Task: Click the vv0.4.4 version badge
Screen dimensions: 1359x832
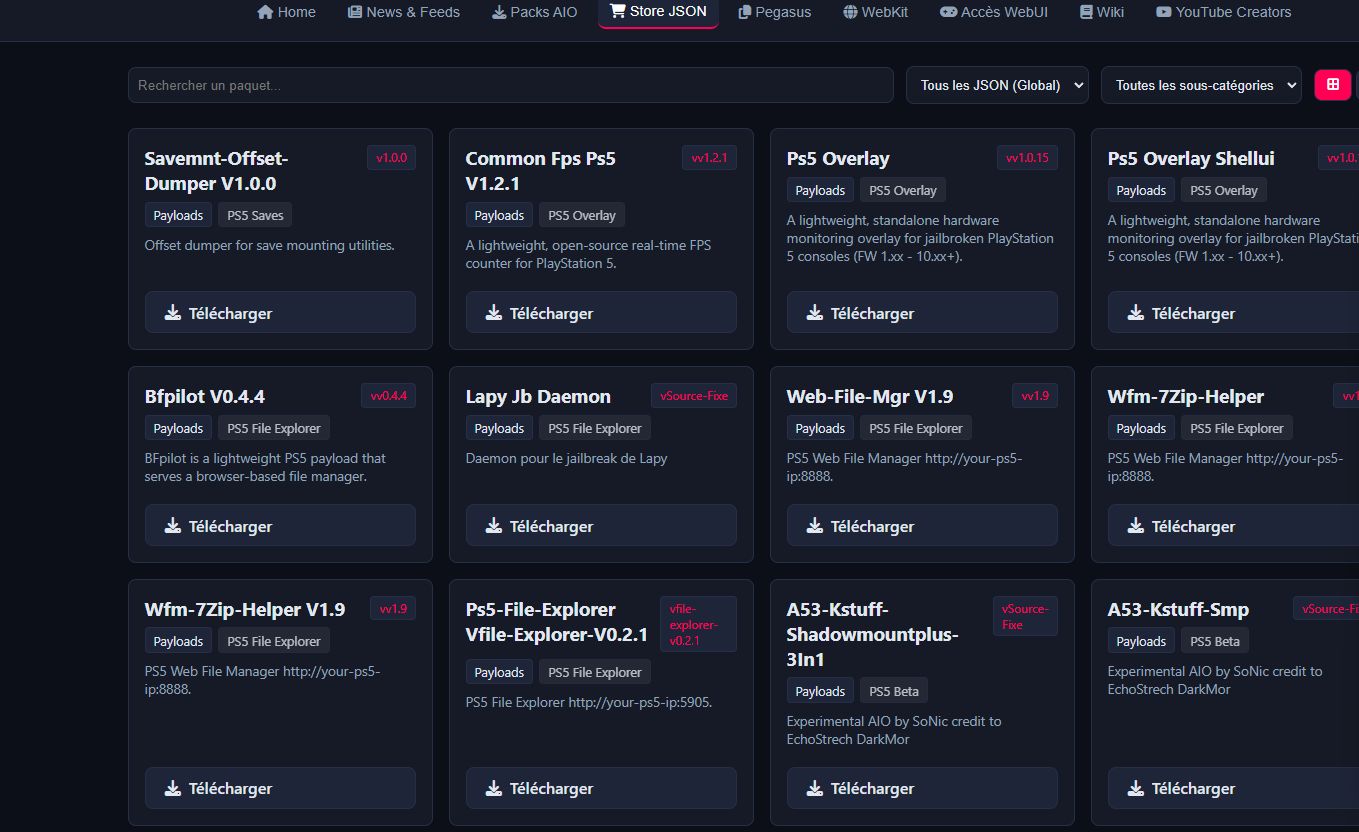Action: pos(388,396)
